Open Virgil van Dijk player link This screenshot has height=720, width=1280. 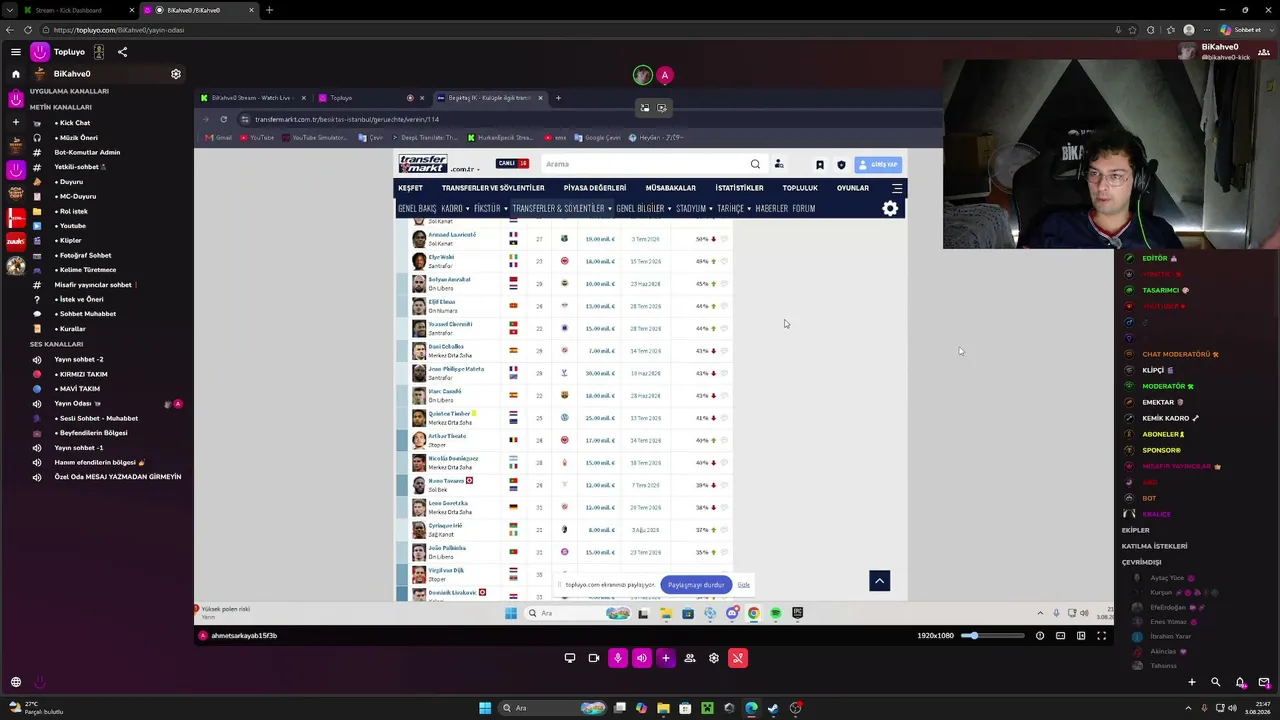(x=446, y=570)
